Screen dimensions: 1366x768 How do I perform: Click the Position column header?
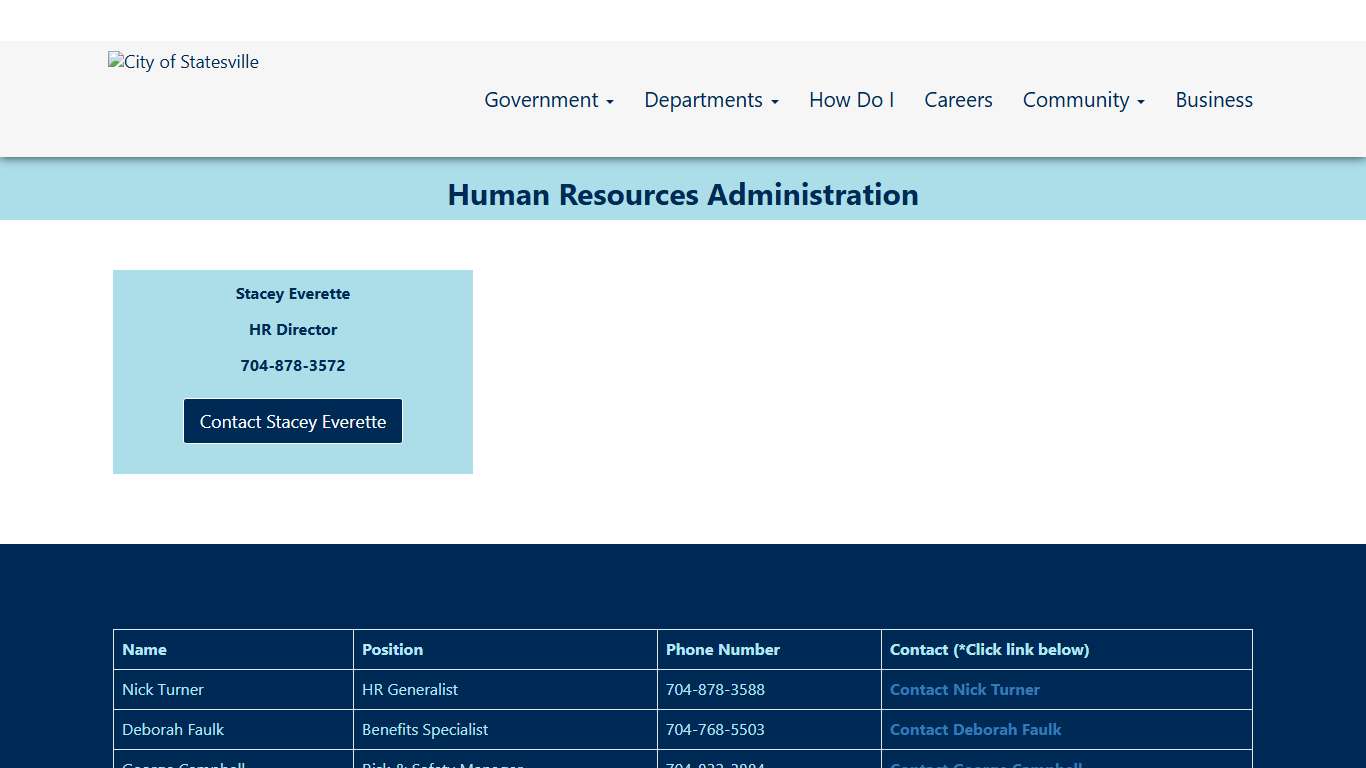[392, 649]
